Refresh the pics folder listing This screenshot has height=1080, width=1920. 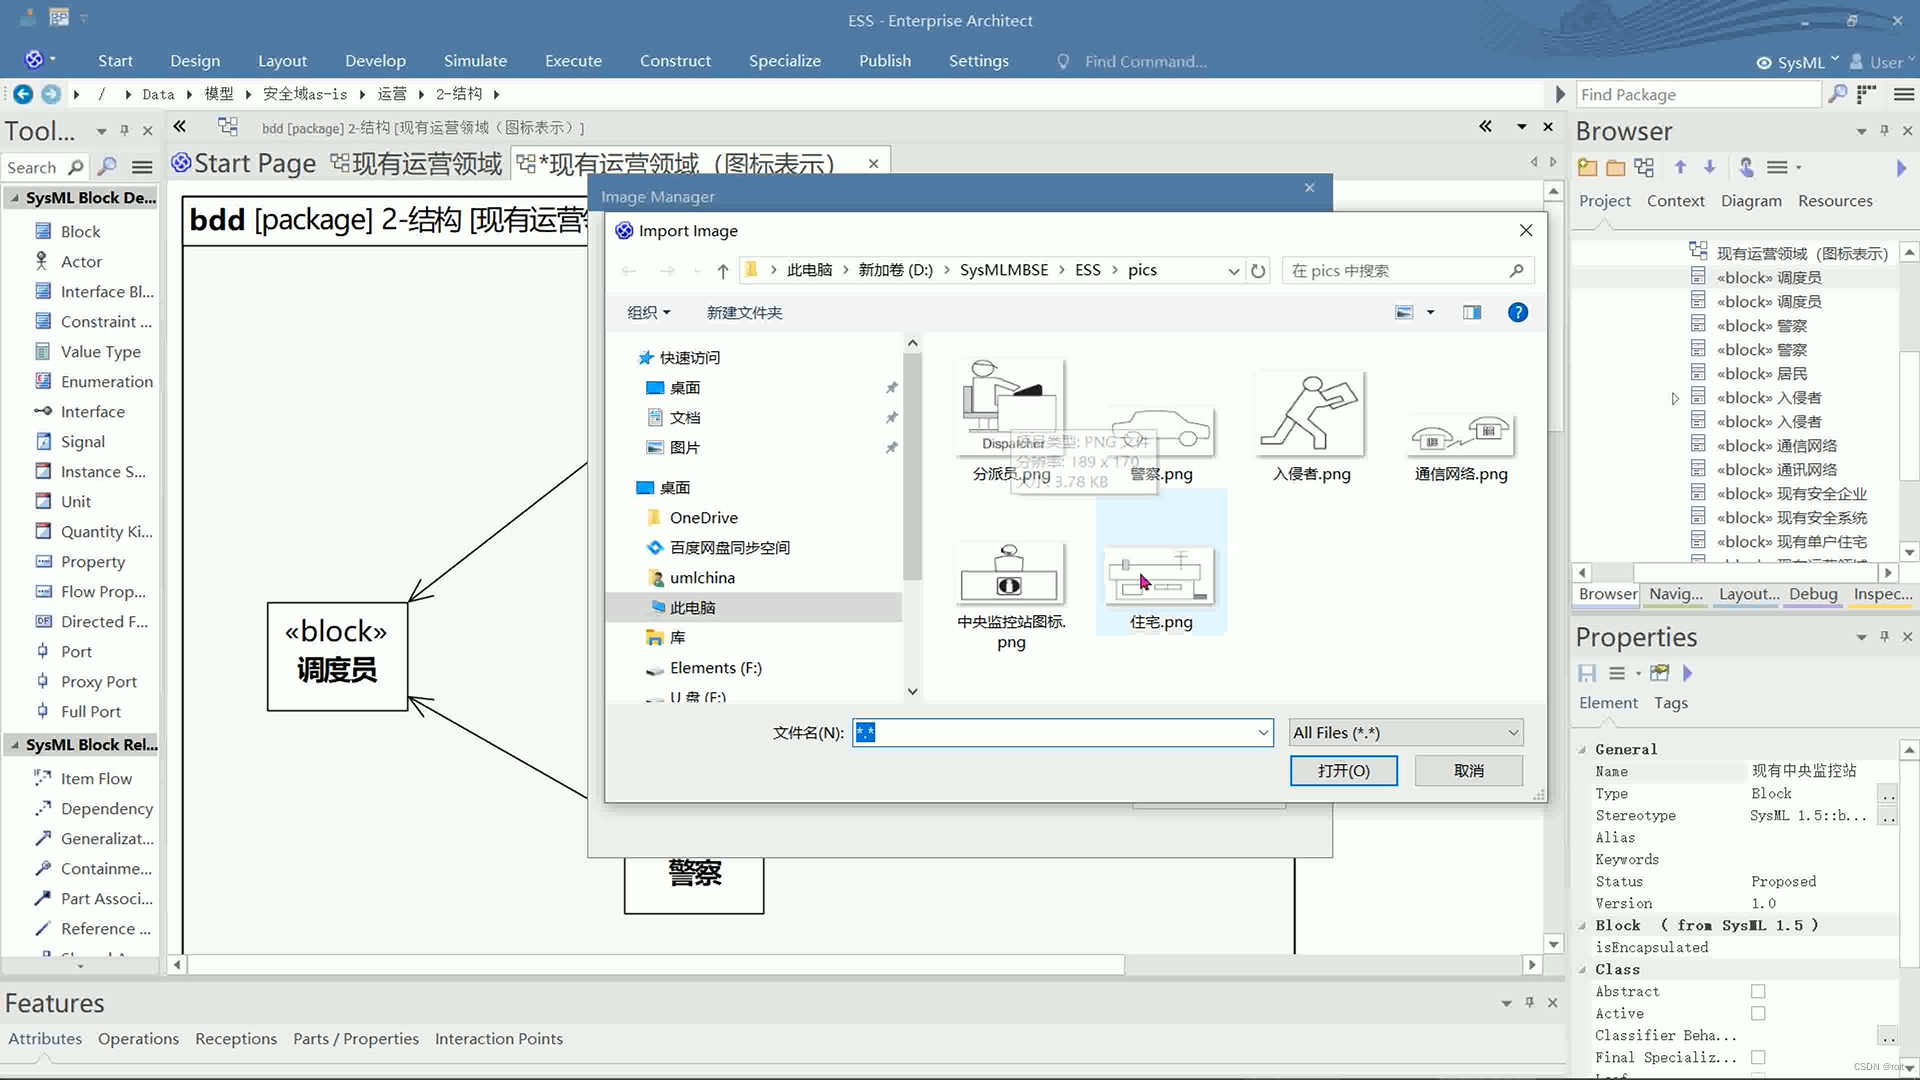click(1258, 270)
